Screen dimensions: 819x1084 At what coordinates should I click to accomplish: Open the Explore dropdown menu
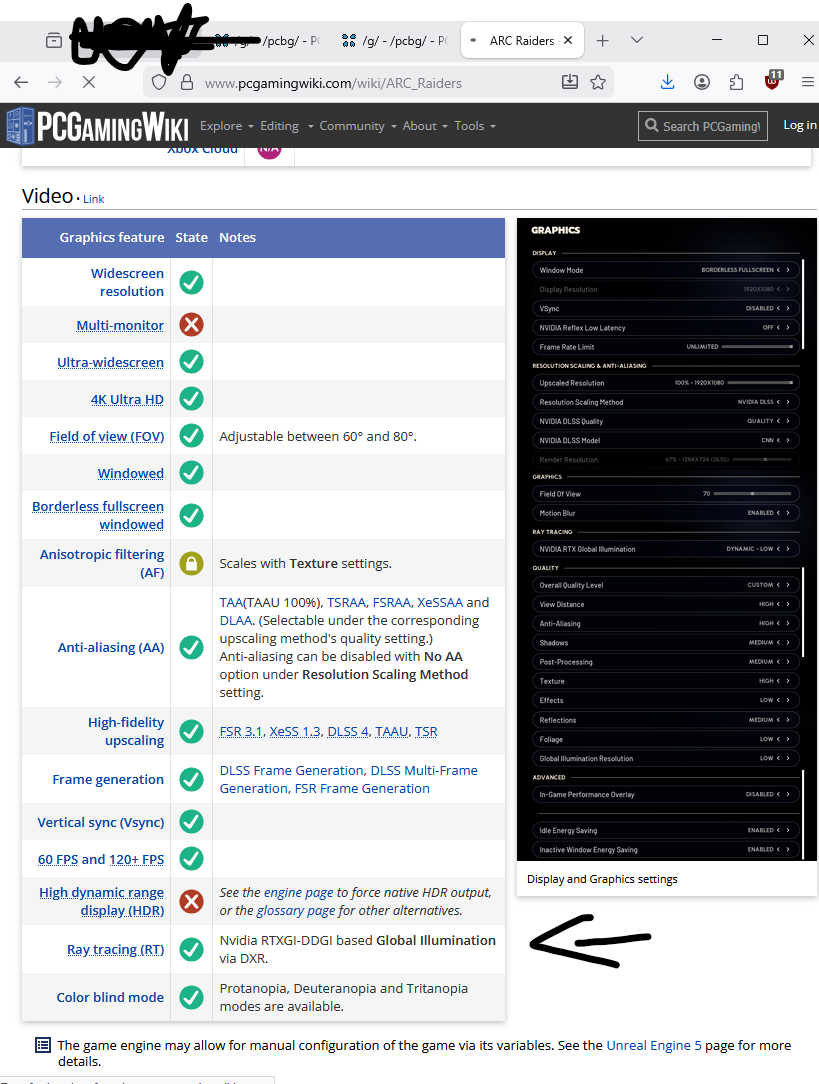(x=227, y=126)
